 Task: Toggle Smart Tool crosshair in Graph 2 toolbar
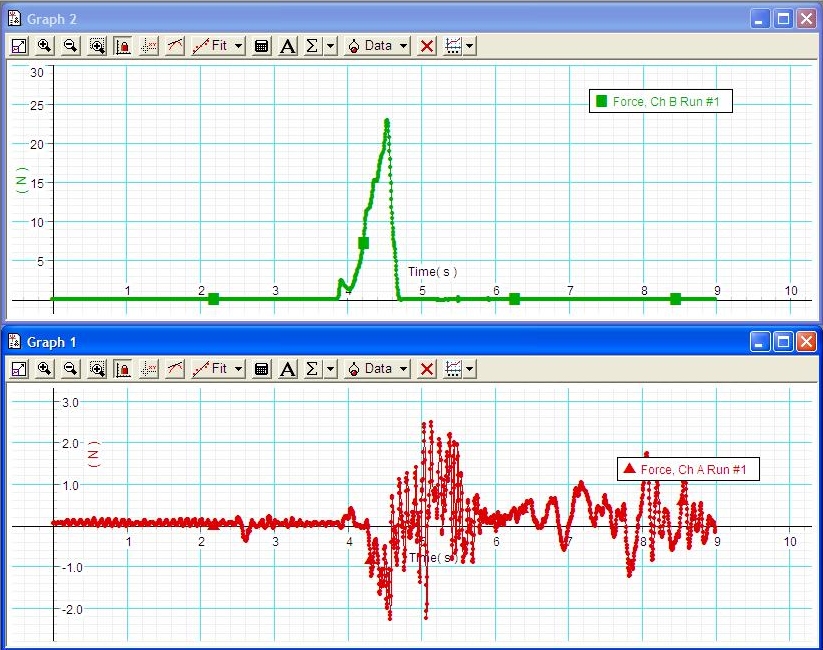point(149,46)
